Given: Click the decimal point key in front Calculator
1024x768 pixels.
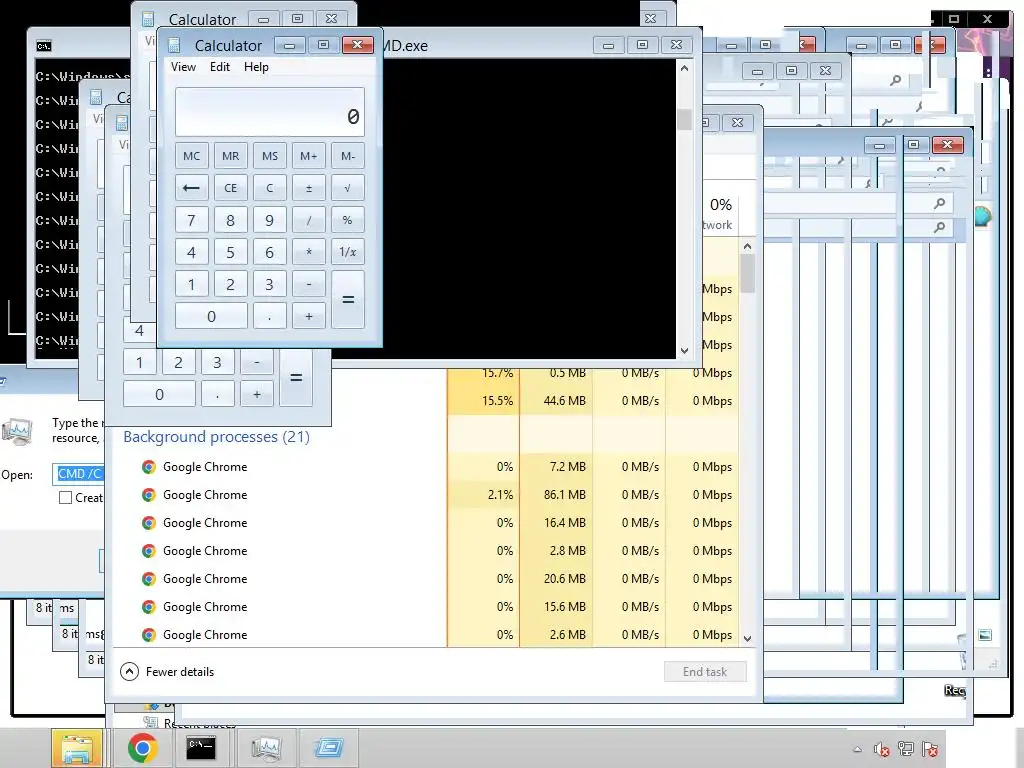Looking at the screenshot, I should 270,317.
